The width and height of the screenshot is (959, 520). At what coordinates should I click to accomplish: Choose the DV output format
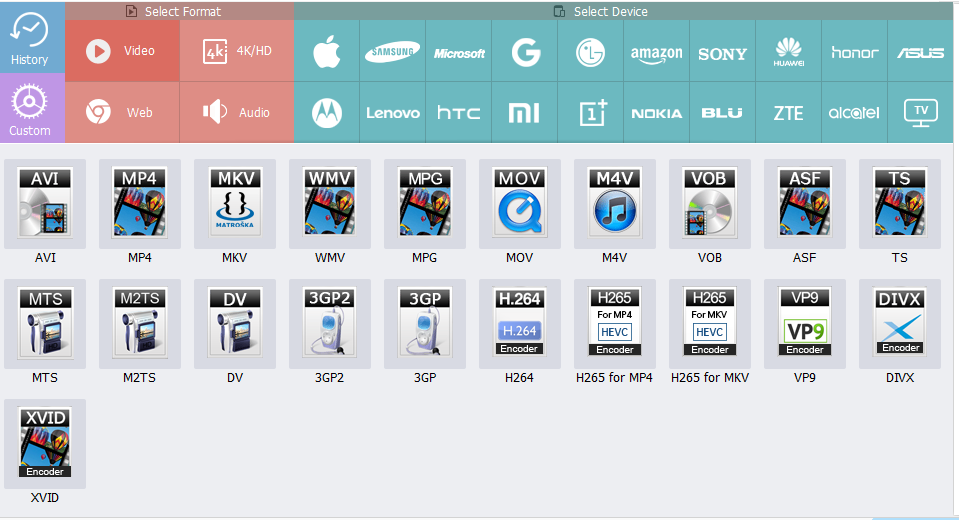235,324
